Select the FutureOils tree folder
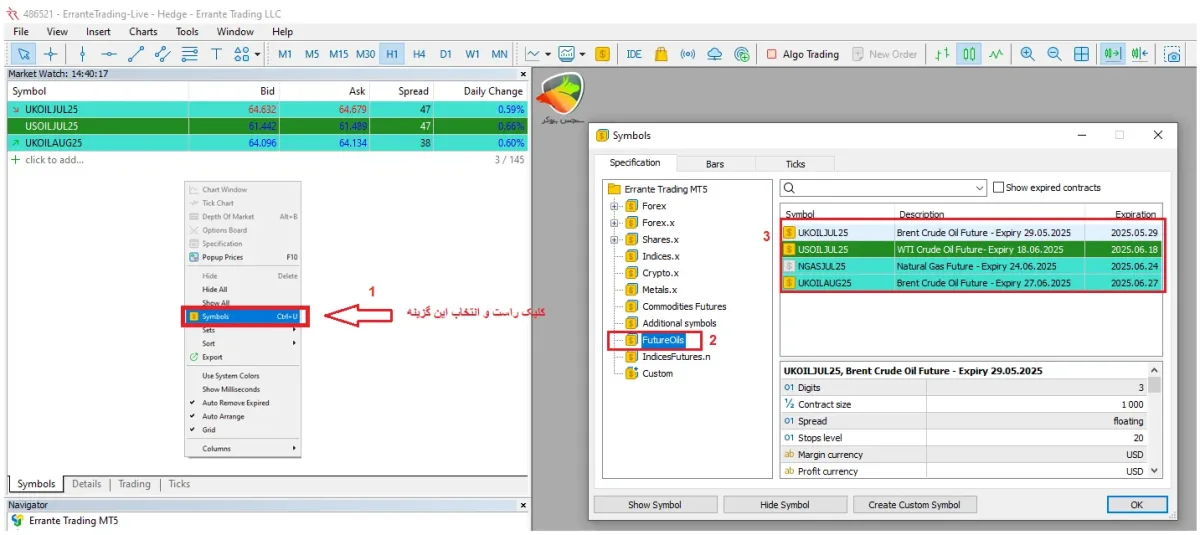This screenshot has height=535, width=1200. (663, 340)
